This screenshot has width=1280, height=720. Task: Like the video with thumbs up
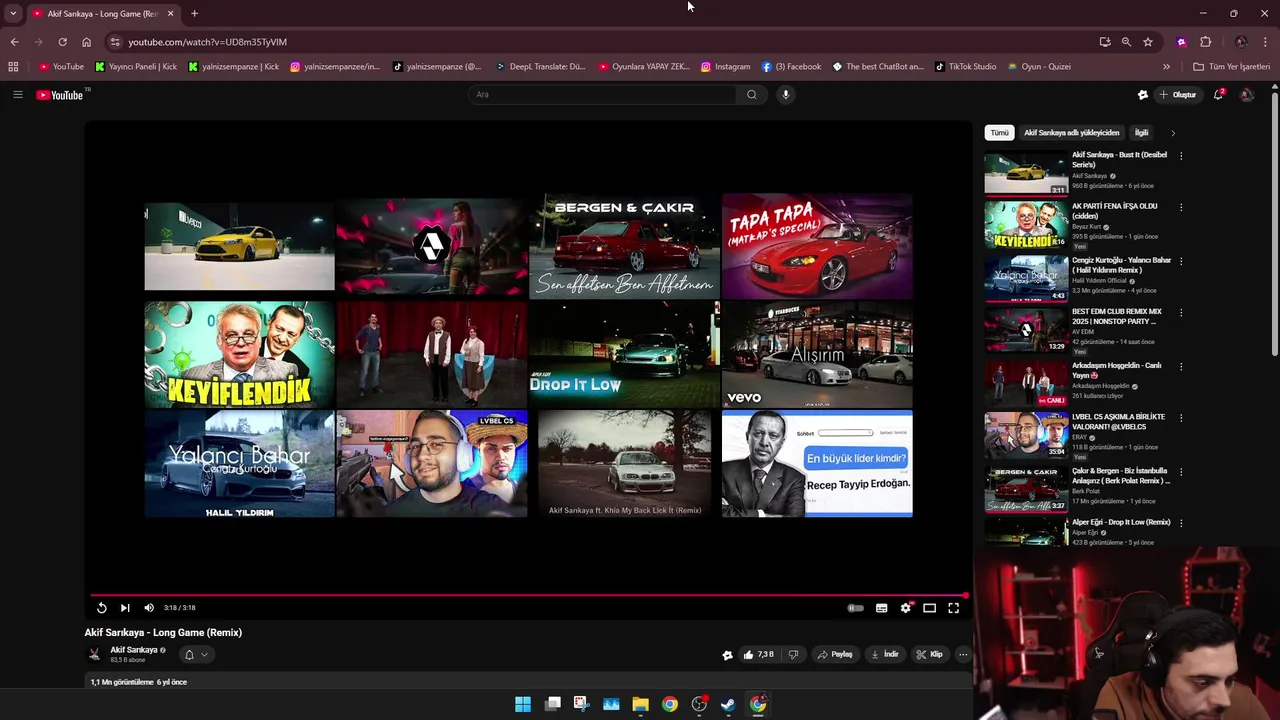click(759, 655)
